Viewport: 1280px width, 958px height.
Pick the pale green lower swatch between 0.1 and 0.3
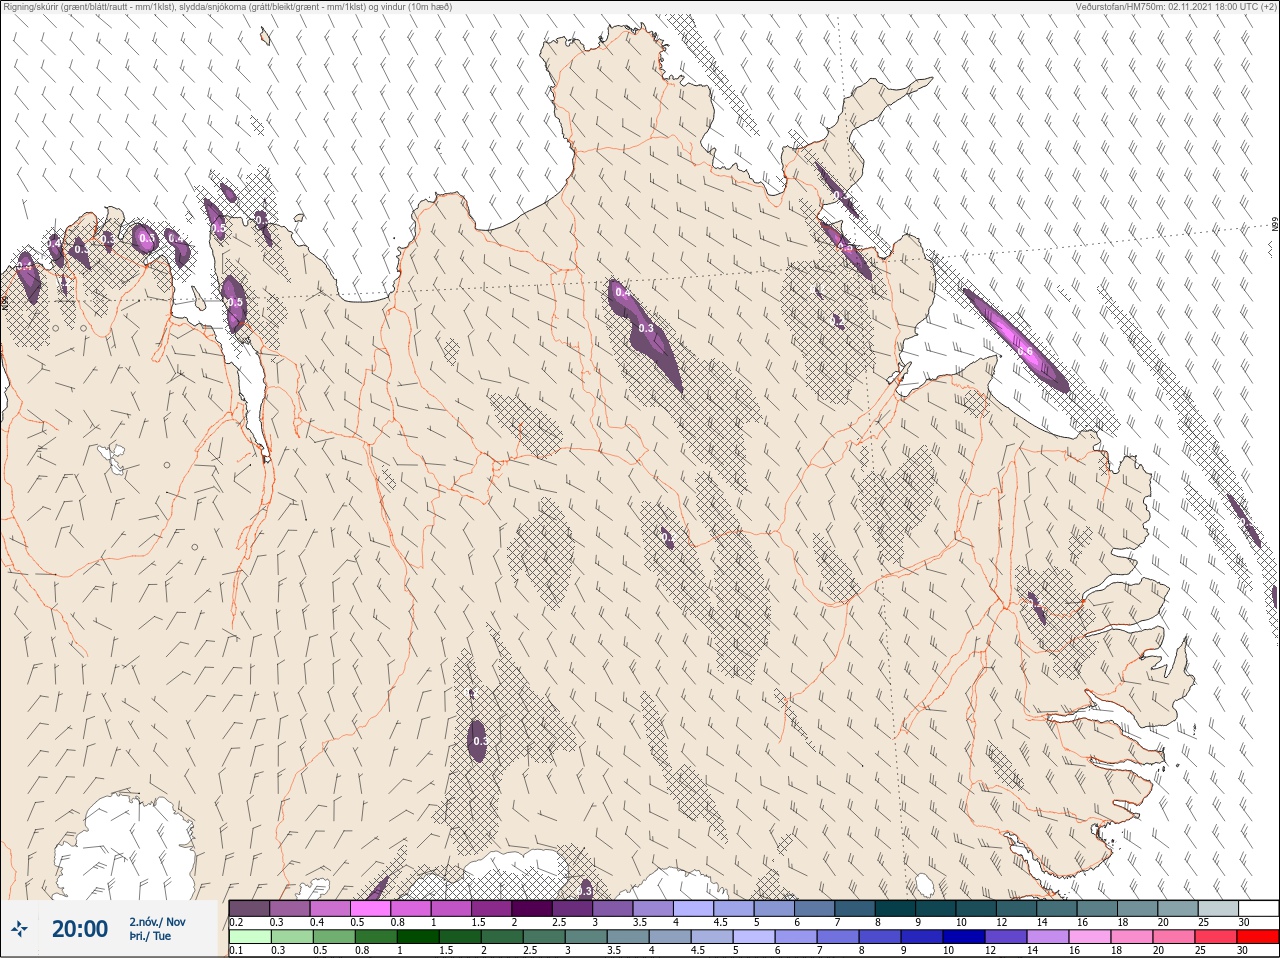pyautogui.click(x=249, y=937)
